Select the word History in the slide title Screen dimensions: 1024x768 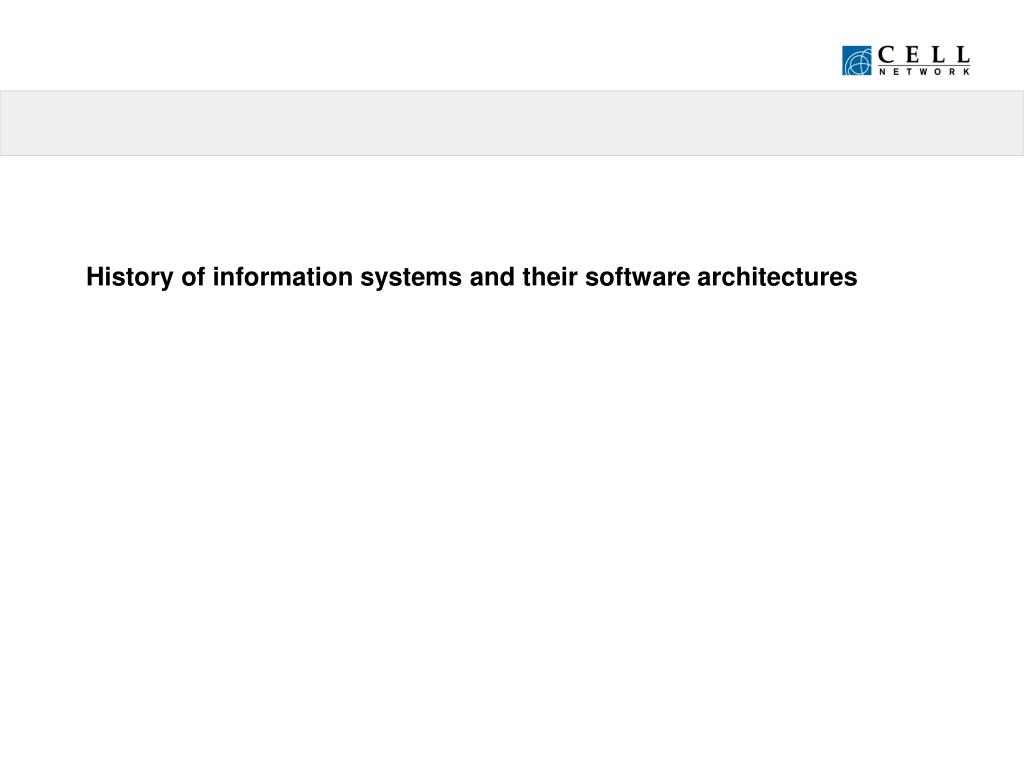point(130,278)
